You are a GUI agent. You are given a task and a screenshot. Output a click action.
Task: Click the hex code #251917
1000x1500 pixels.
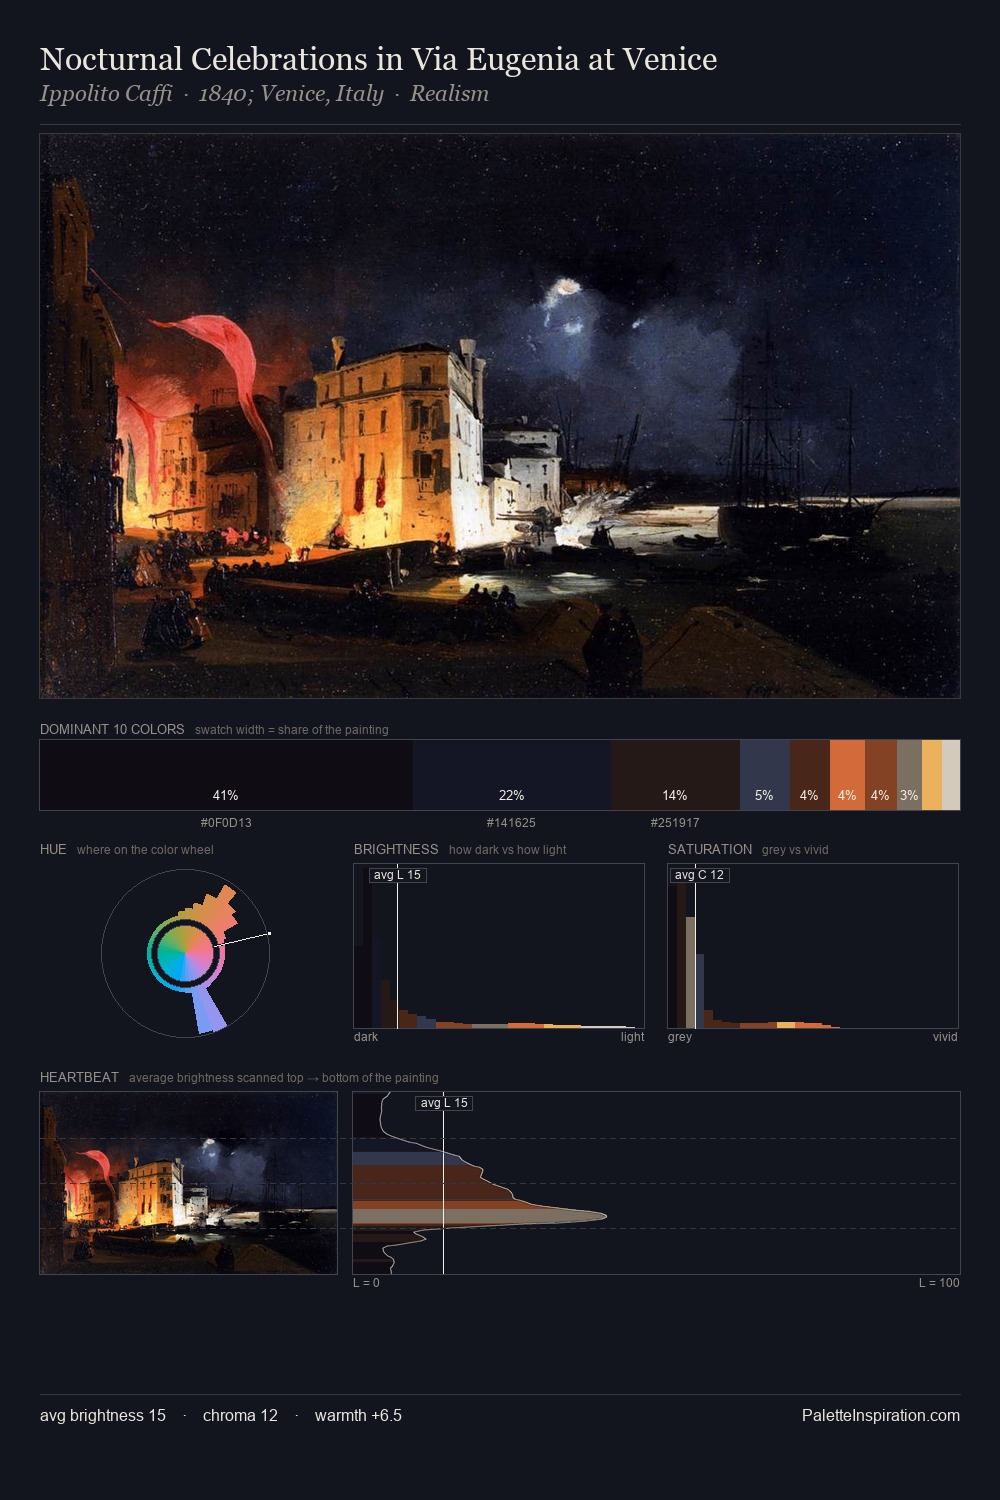coord(675,823)
